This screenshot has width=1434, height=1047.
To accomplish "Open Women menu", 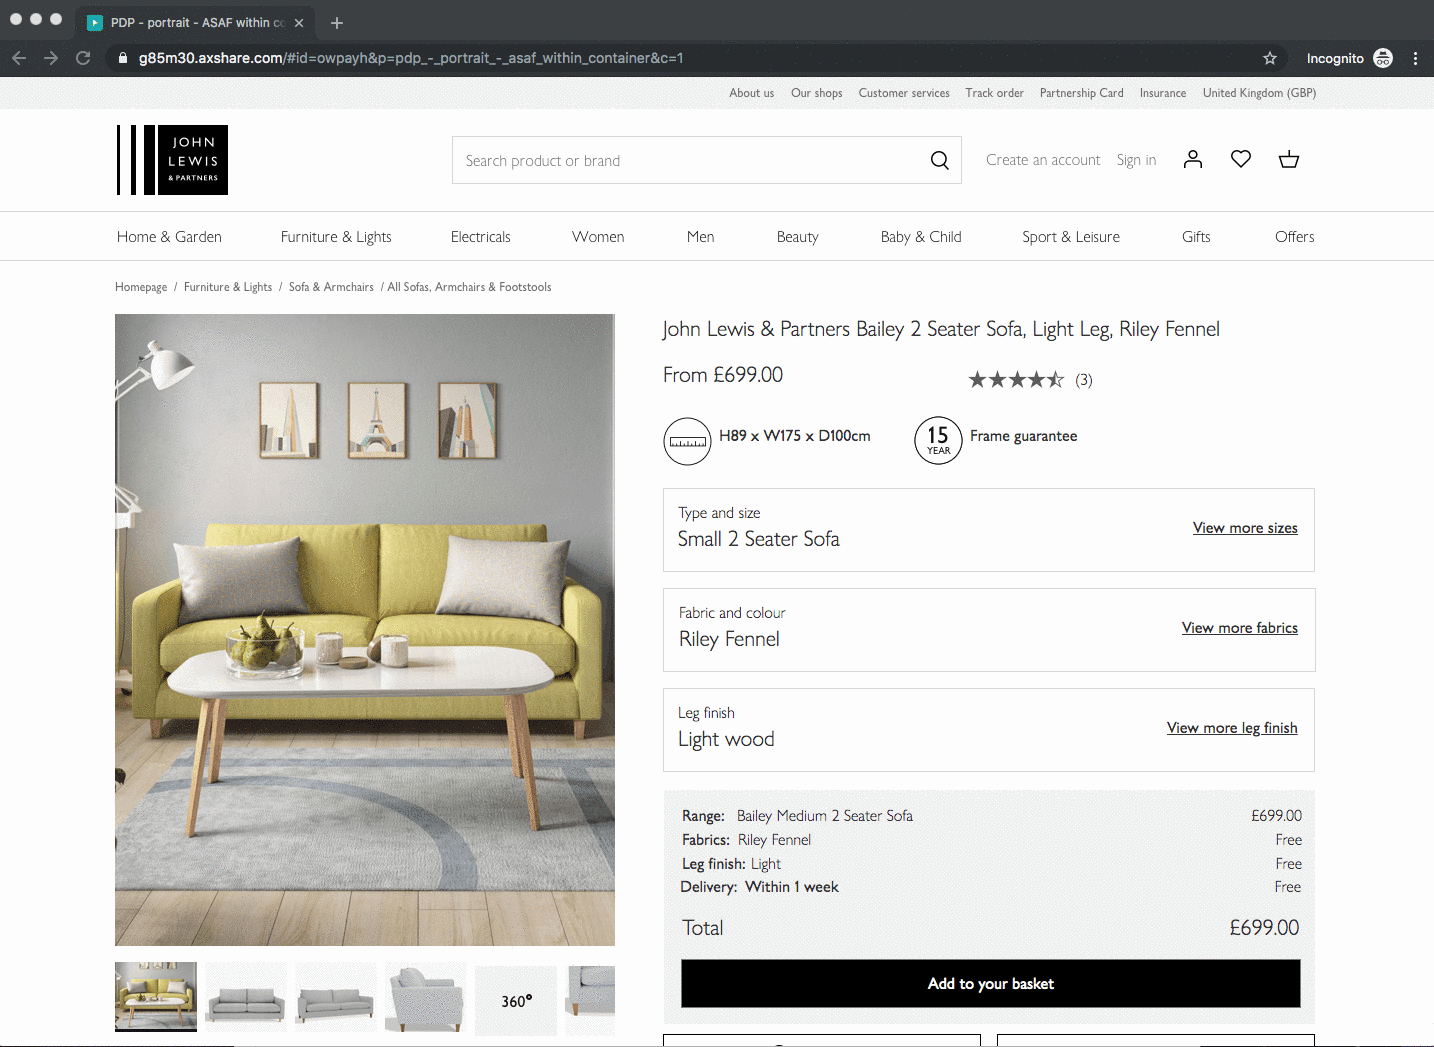I will tap(598, 237).
